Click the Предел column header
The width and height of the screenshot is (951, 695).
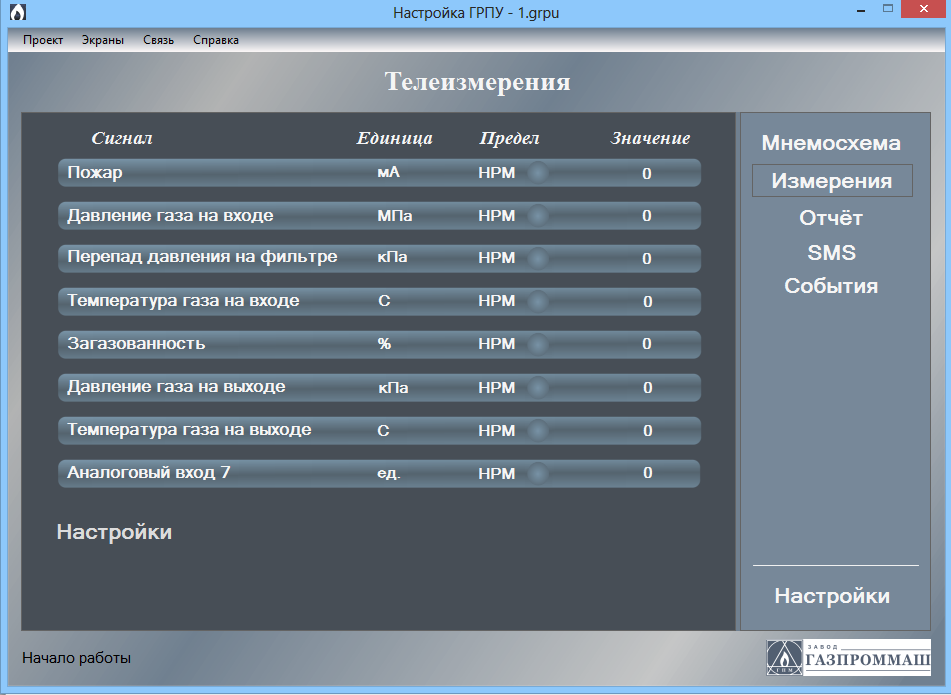509,138
